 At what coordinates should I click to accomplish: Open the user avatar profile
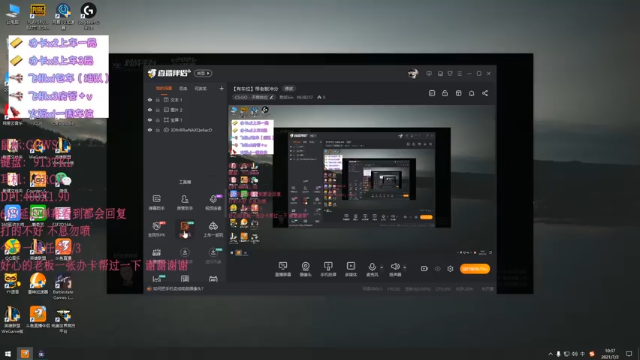(413, 73)
